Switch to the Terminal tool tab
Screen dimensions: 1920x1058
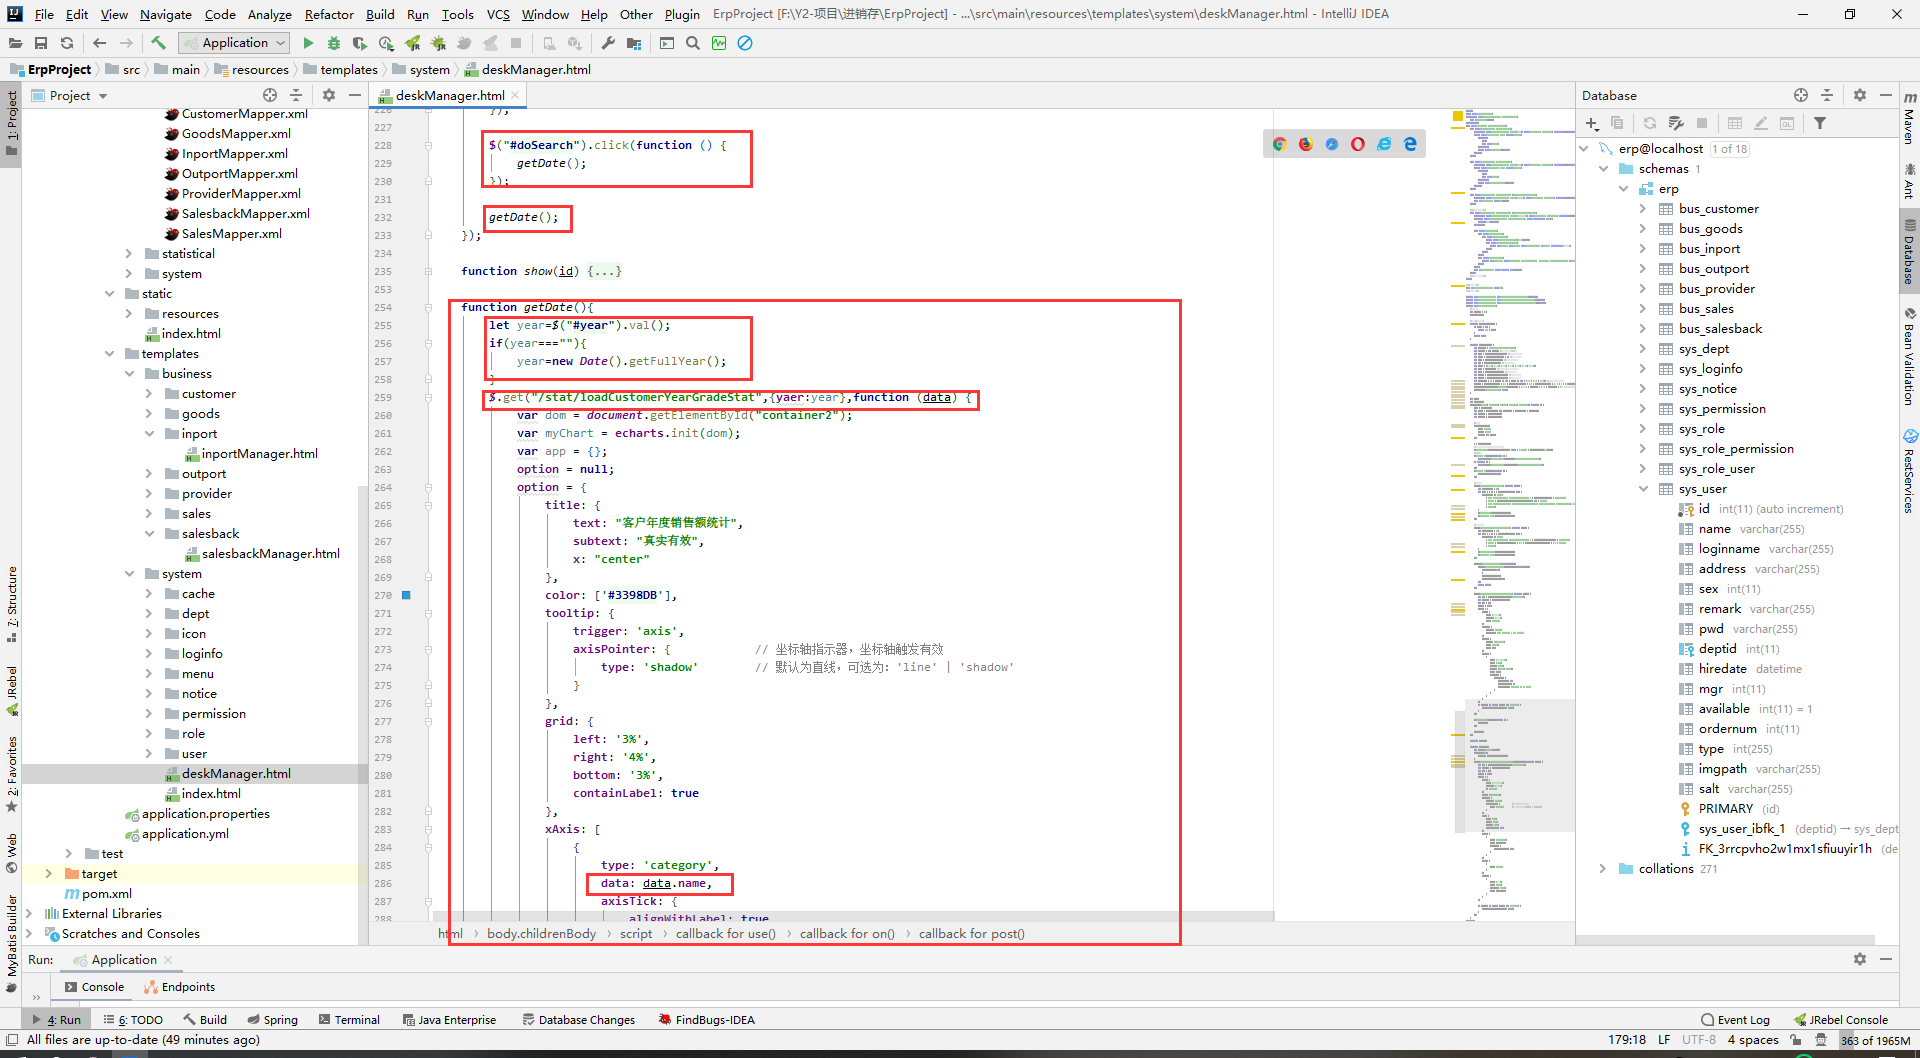(349, 1020)
